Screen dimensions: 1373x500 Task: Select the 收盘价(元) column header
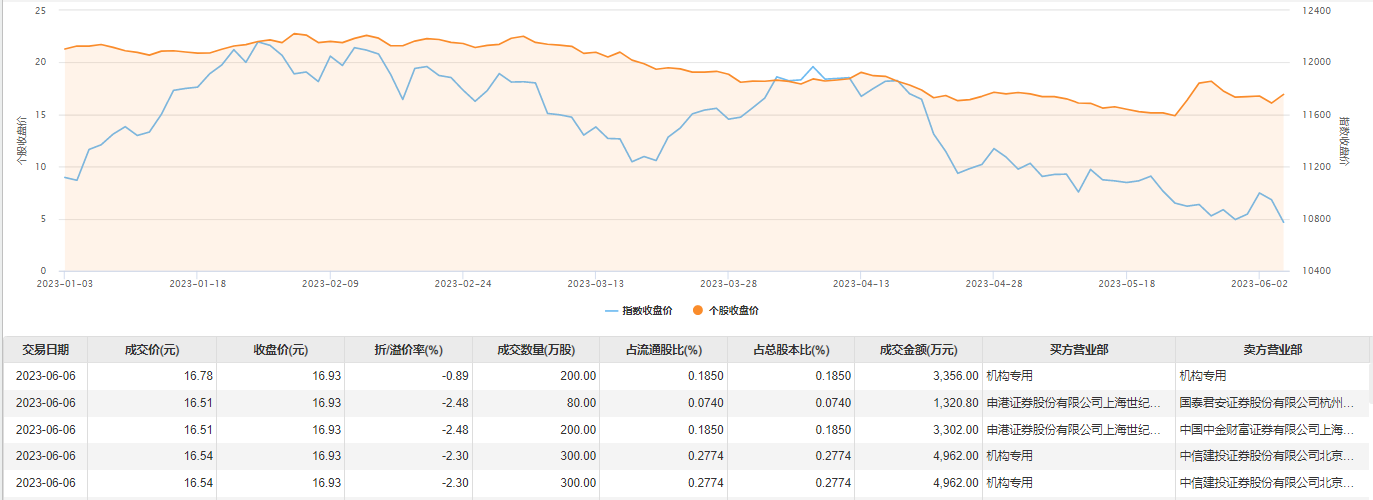280,350
